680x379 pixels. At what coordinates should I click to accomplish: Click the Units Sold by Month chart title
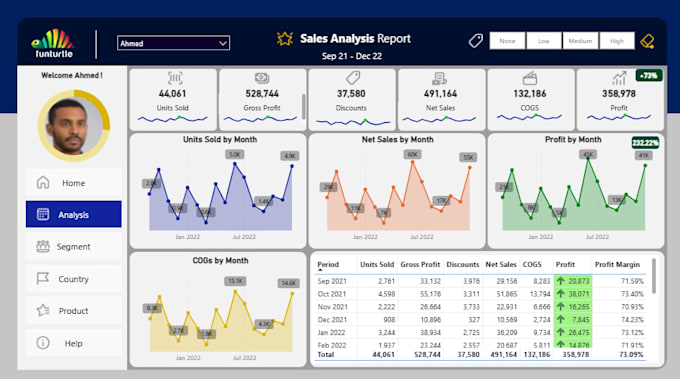tap(220, 139)
